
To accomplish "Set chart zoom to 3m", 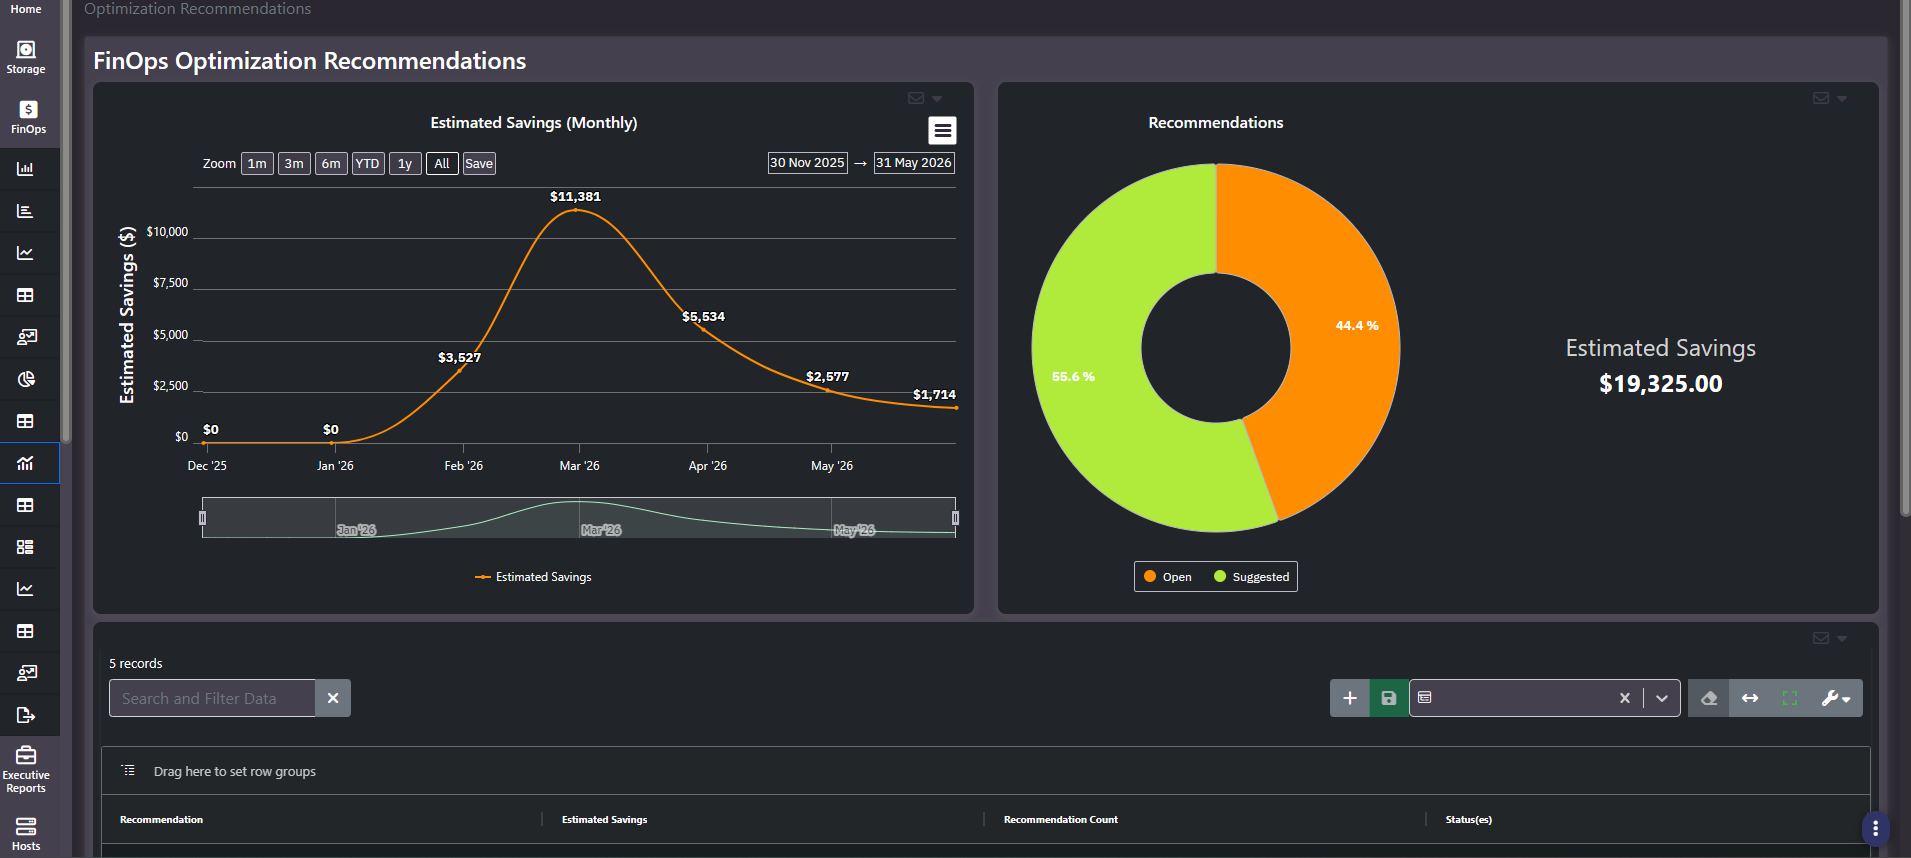I will click(294, 164).
